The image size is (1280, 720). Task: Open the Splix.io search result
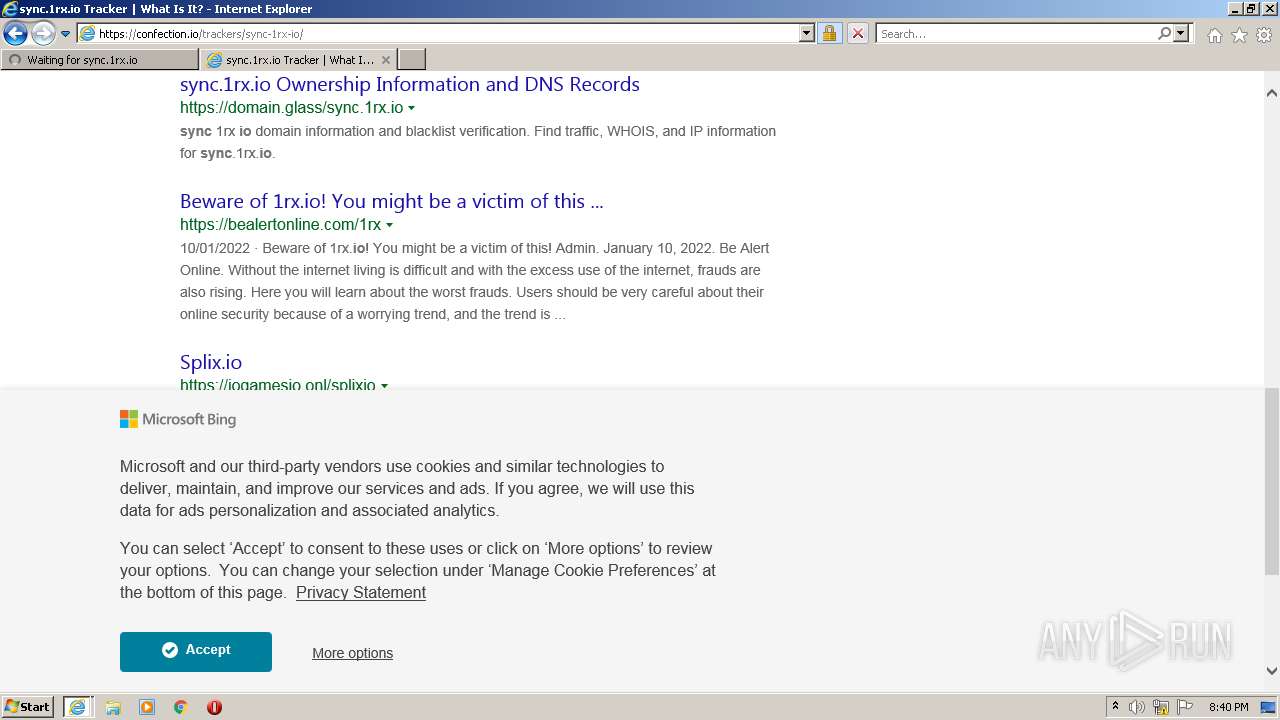[211, 362]
